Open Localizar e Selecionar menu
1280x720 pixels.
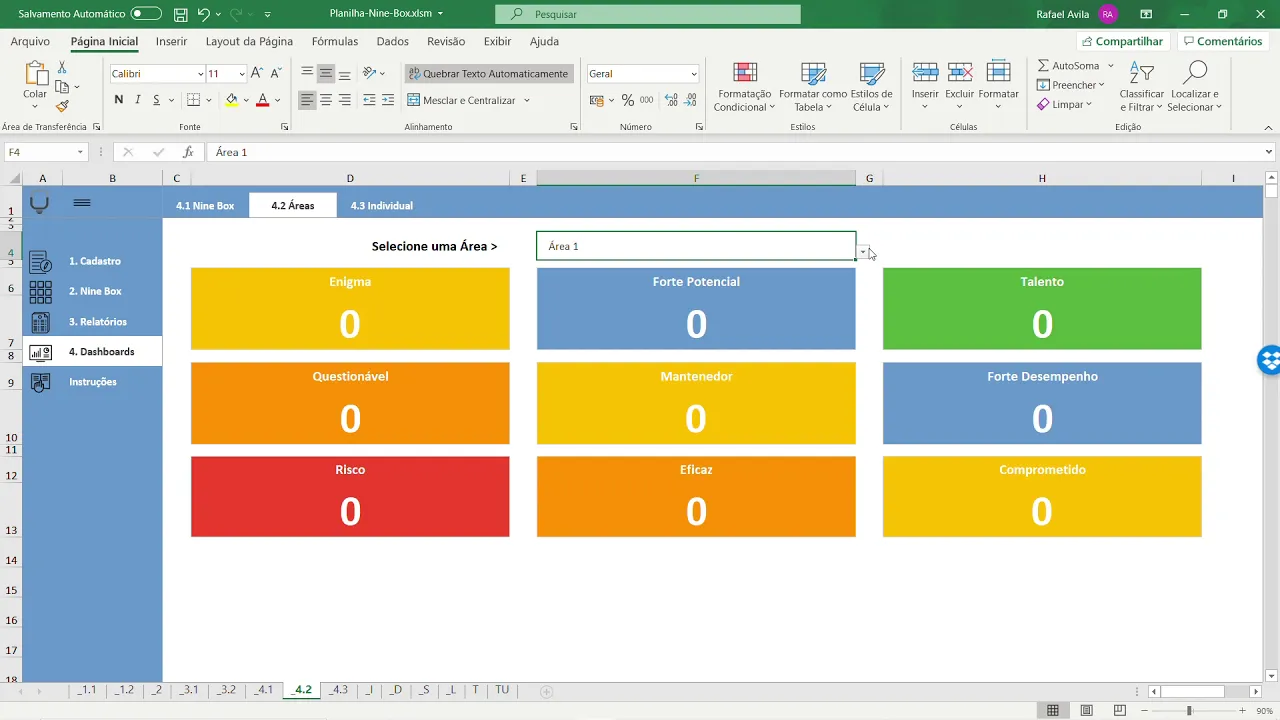click(1194, 87)
